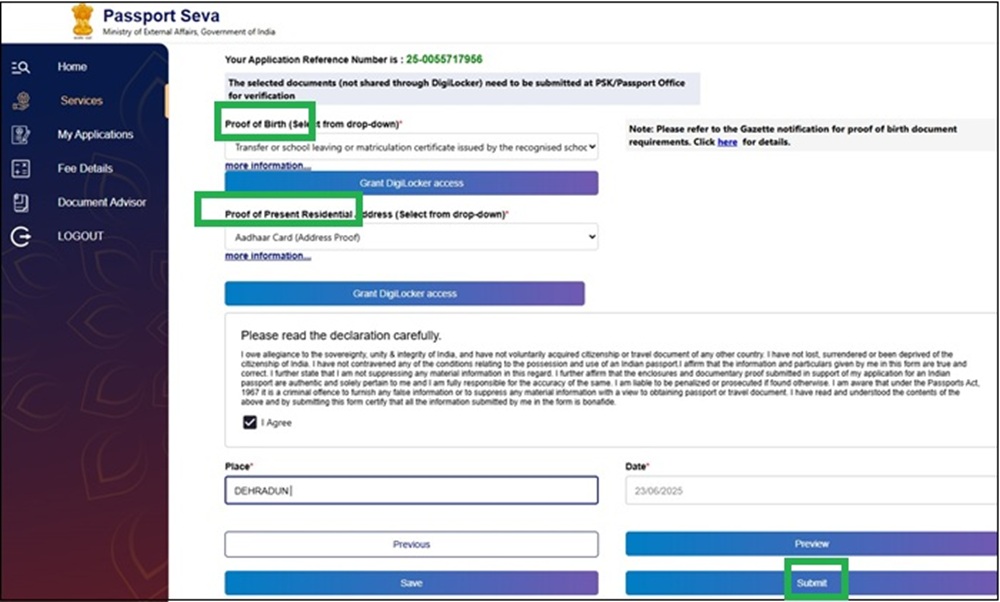Click the application reference number 25-0055717956

[444, 59]
